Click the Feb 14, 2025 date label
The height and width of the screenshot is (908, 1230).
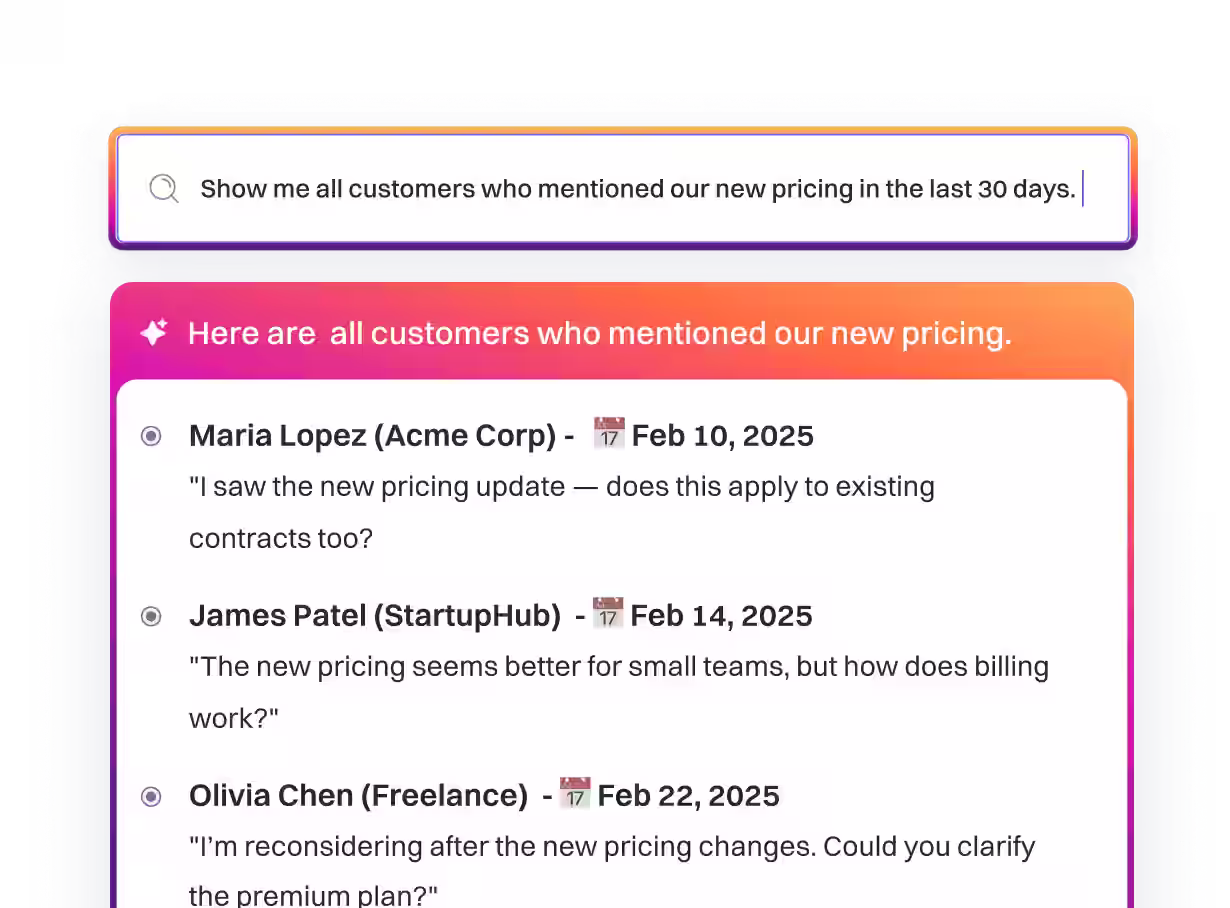[x=722, y=616]
